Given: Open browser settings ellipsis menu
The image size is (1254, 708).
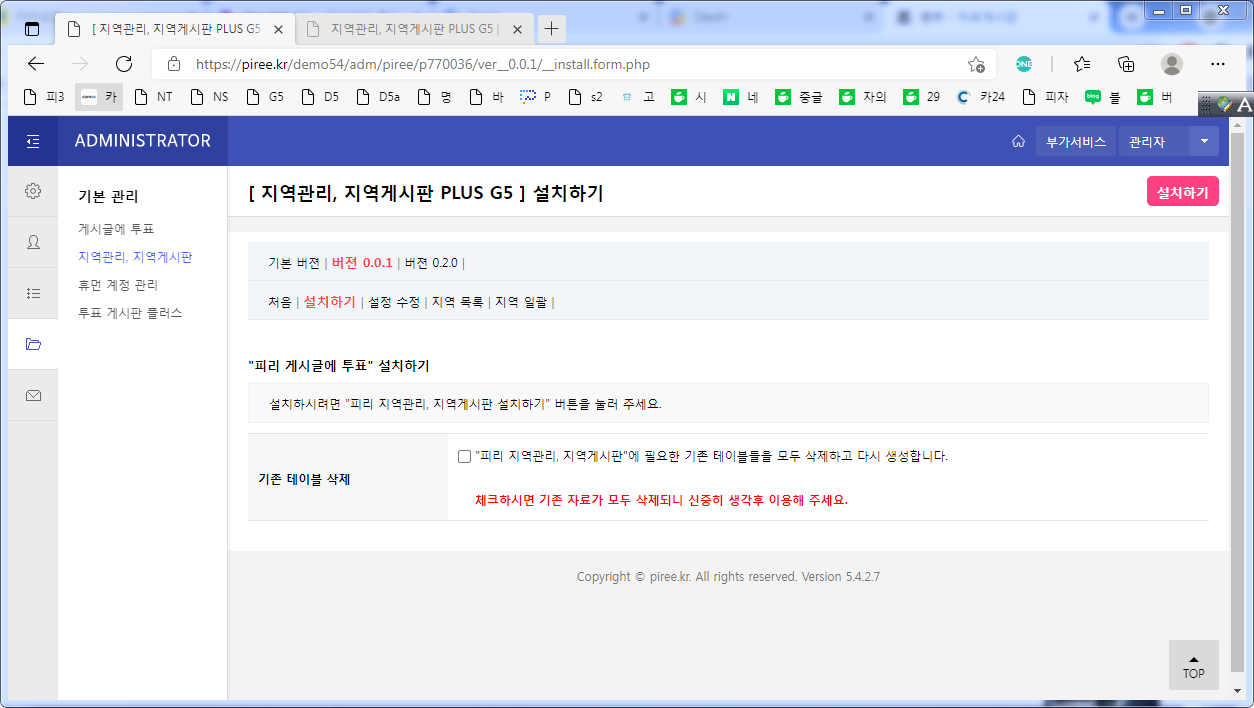Looking at the screenshot, I should tap(1217, 64).
